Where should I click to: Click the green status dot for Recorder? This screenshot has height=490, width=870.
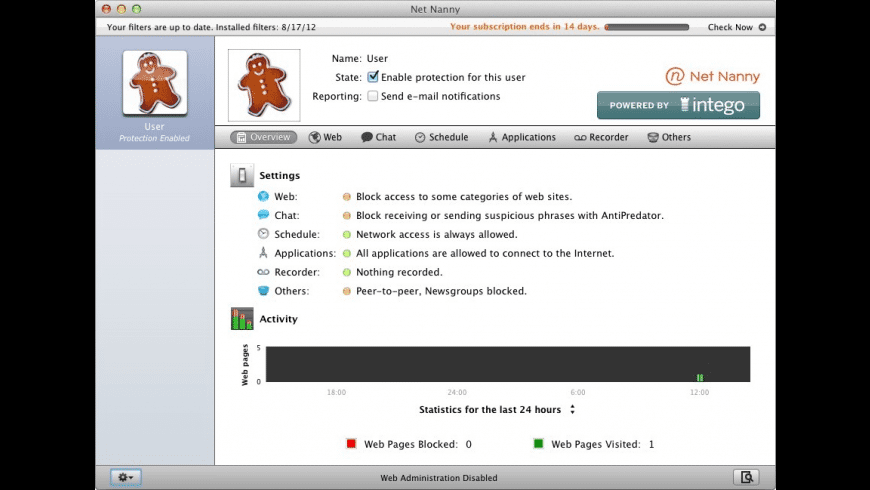pos(347,272)
